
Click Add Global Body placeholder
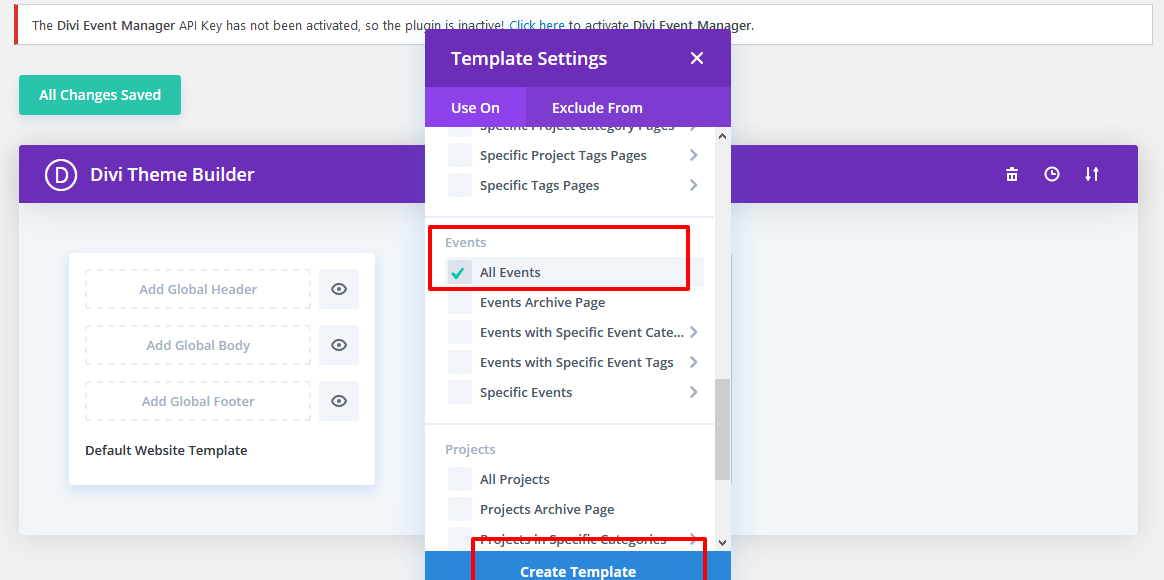pyautogui.click(x=198, y=345)
